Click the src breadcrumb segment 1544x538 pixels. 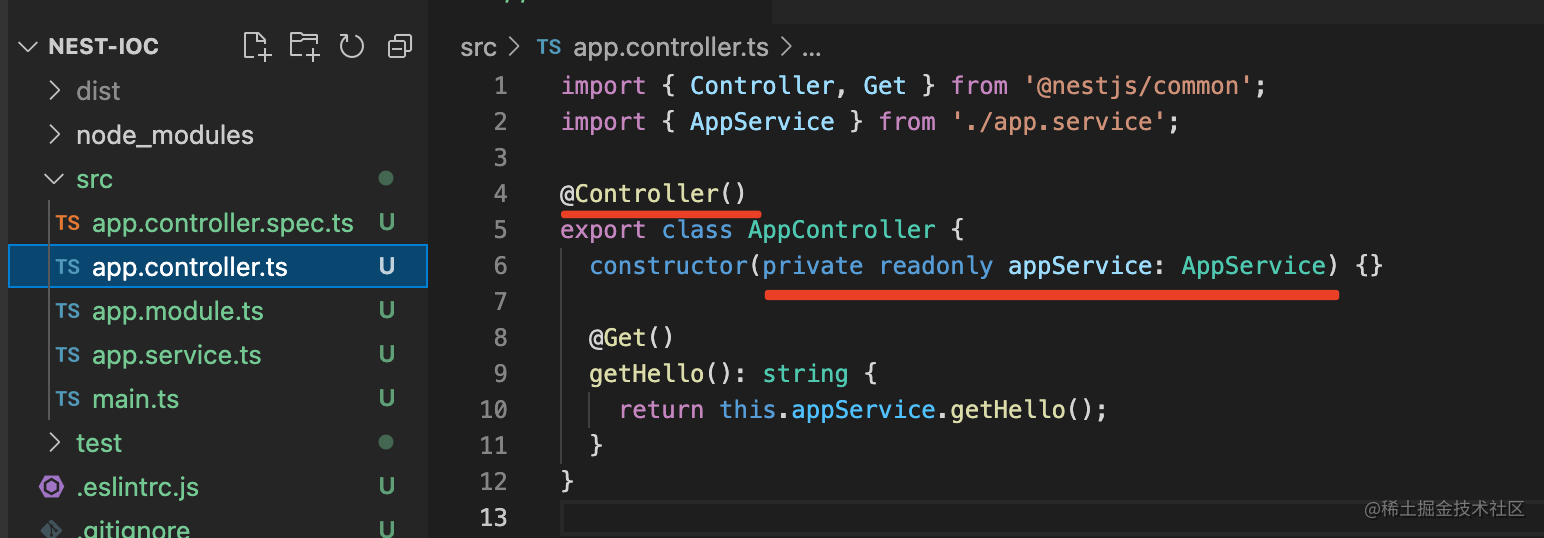coord(478,47)
